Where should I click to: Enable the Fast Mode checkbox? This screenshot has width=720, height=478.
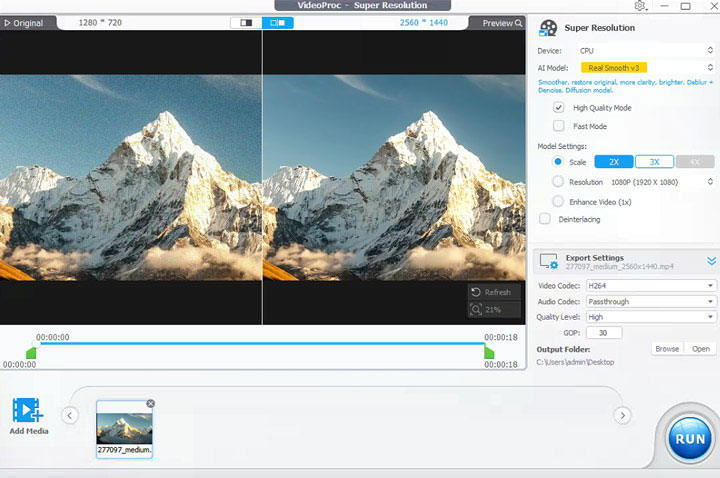coord(558,126)
